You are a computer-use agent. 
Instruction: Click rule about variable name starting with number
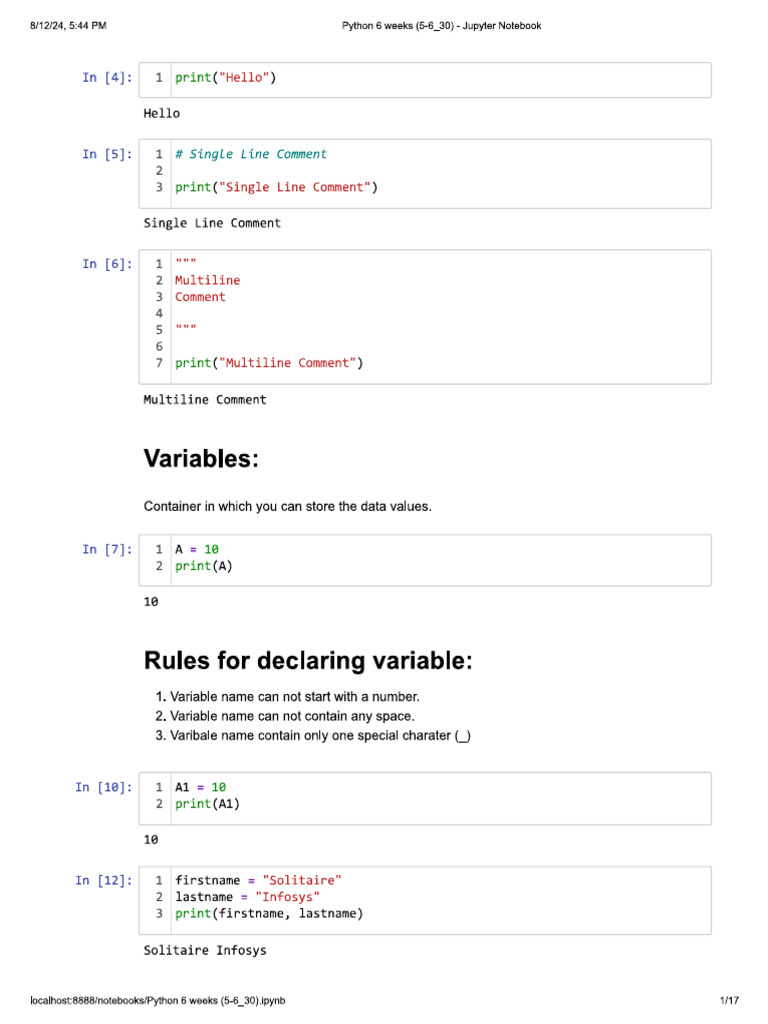(x=288, y=697)
